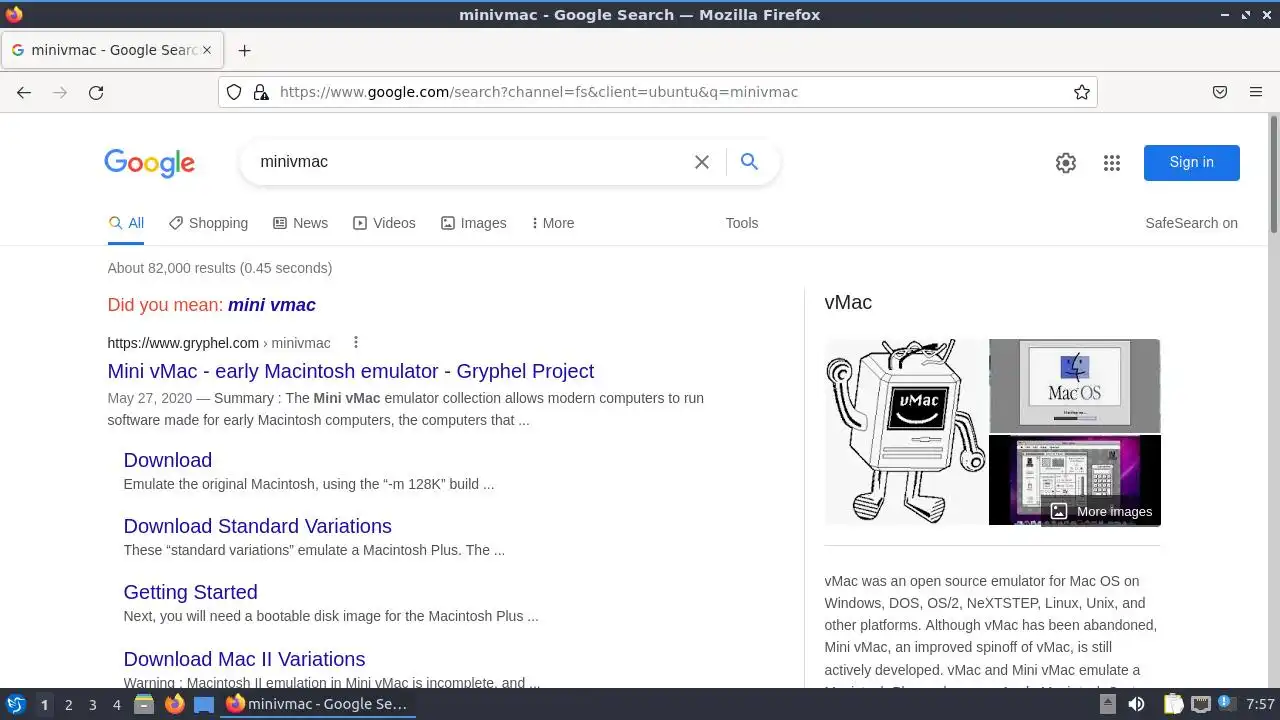Switch to the Images tab
The height and width of the screenshot is (720, 1280).
pyautogui.click(x=473, y=223)
